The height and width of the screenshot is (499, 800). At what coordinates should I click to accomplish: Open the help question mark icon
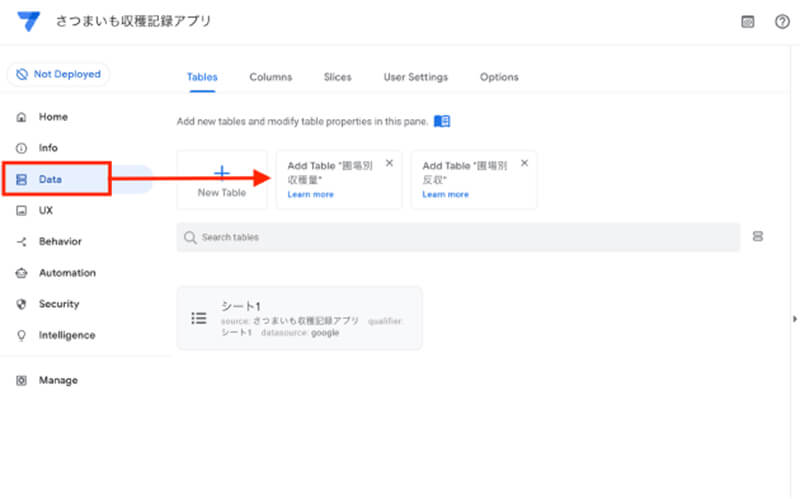pyautogui.click(x=782, y=22)
